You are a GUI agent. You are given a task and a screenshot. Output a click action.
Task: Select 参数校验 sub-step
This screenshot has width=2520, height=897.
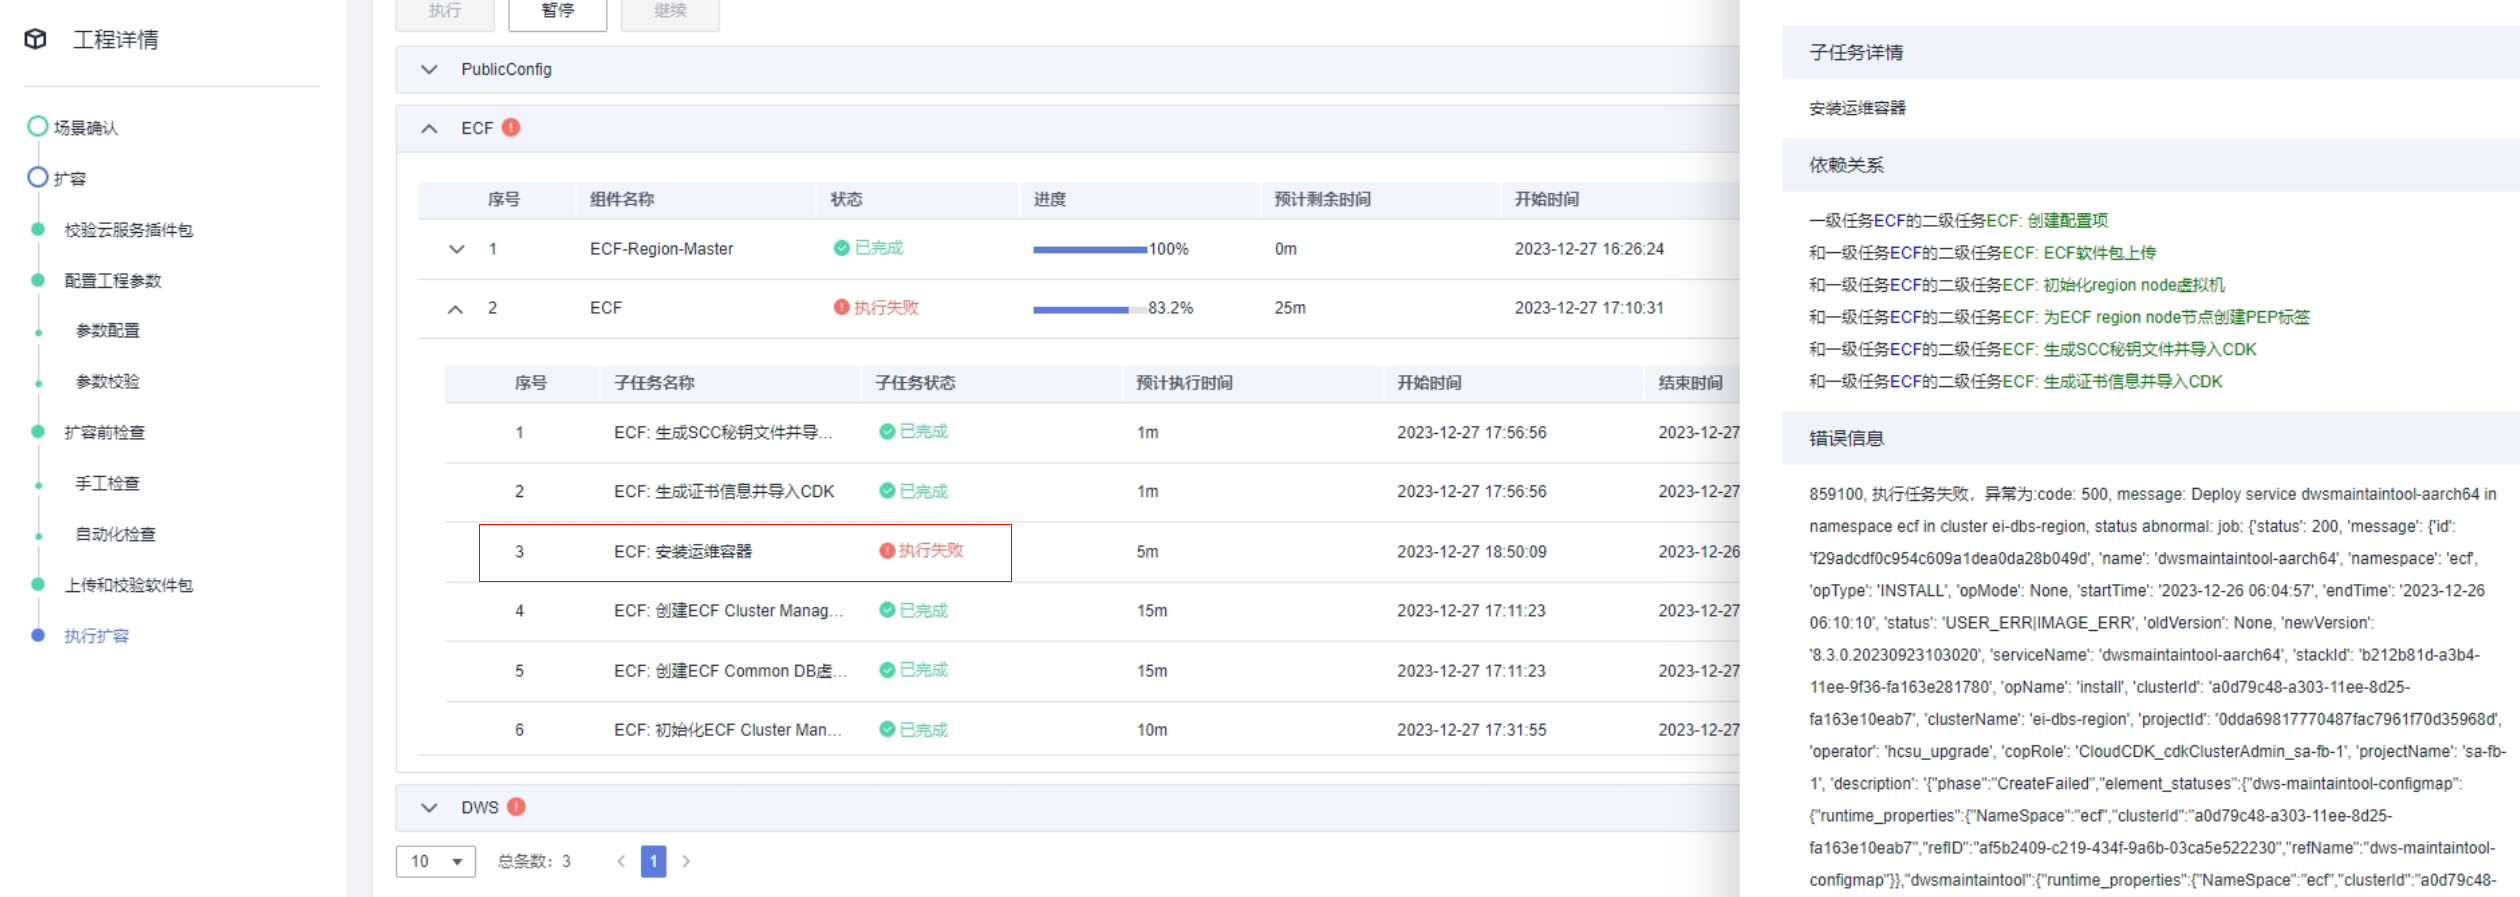tap(108, 381)
